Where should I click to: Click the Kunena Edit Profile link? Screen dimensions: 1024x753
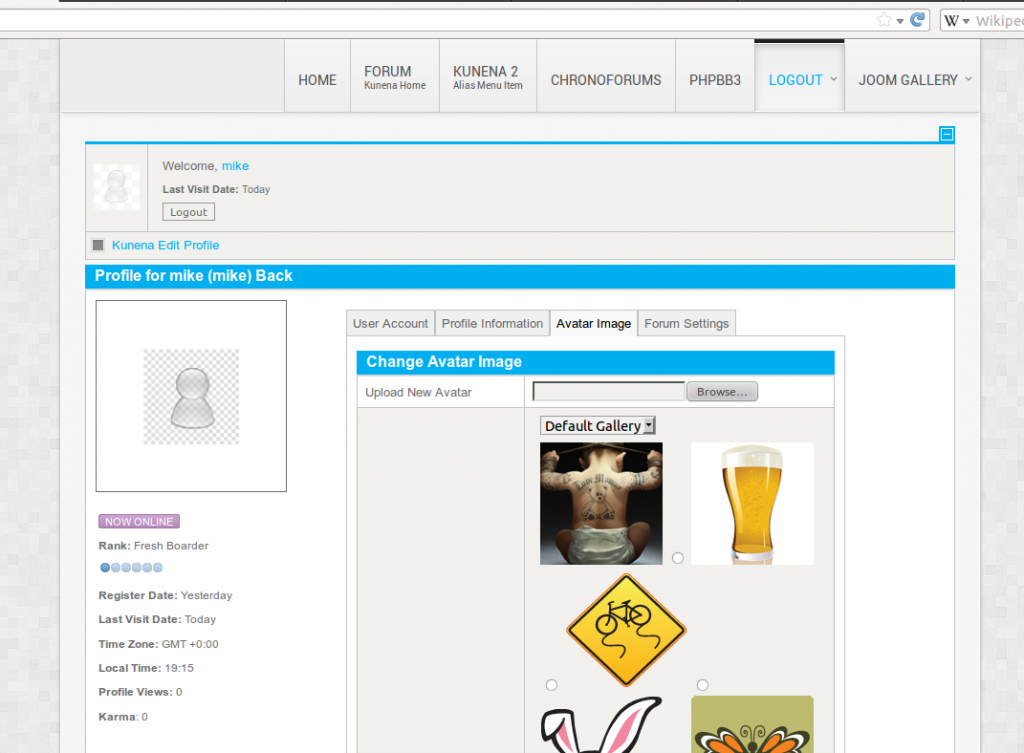coord(165,245)
